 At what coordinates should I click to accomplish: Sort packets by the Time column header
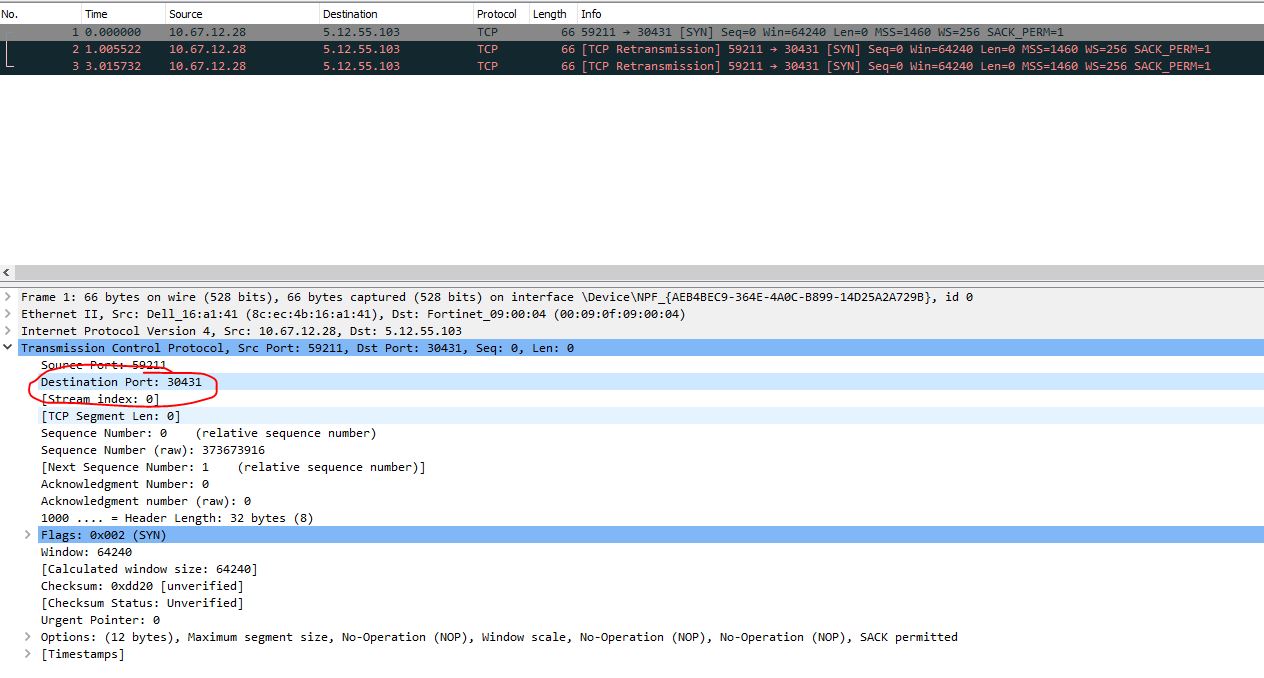tap(96, 14)
